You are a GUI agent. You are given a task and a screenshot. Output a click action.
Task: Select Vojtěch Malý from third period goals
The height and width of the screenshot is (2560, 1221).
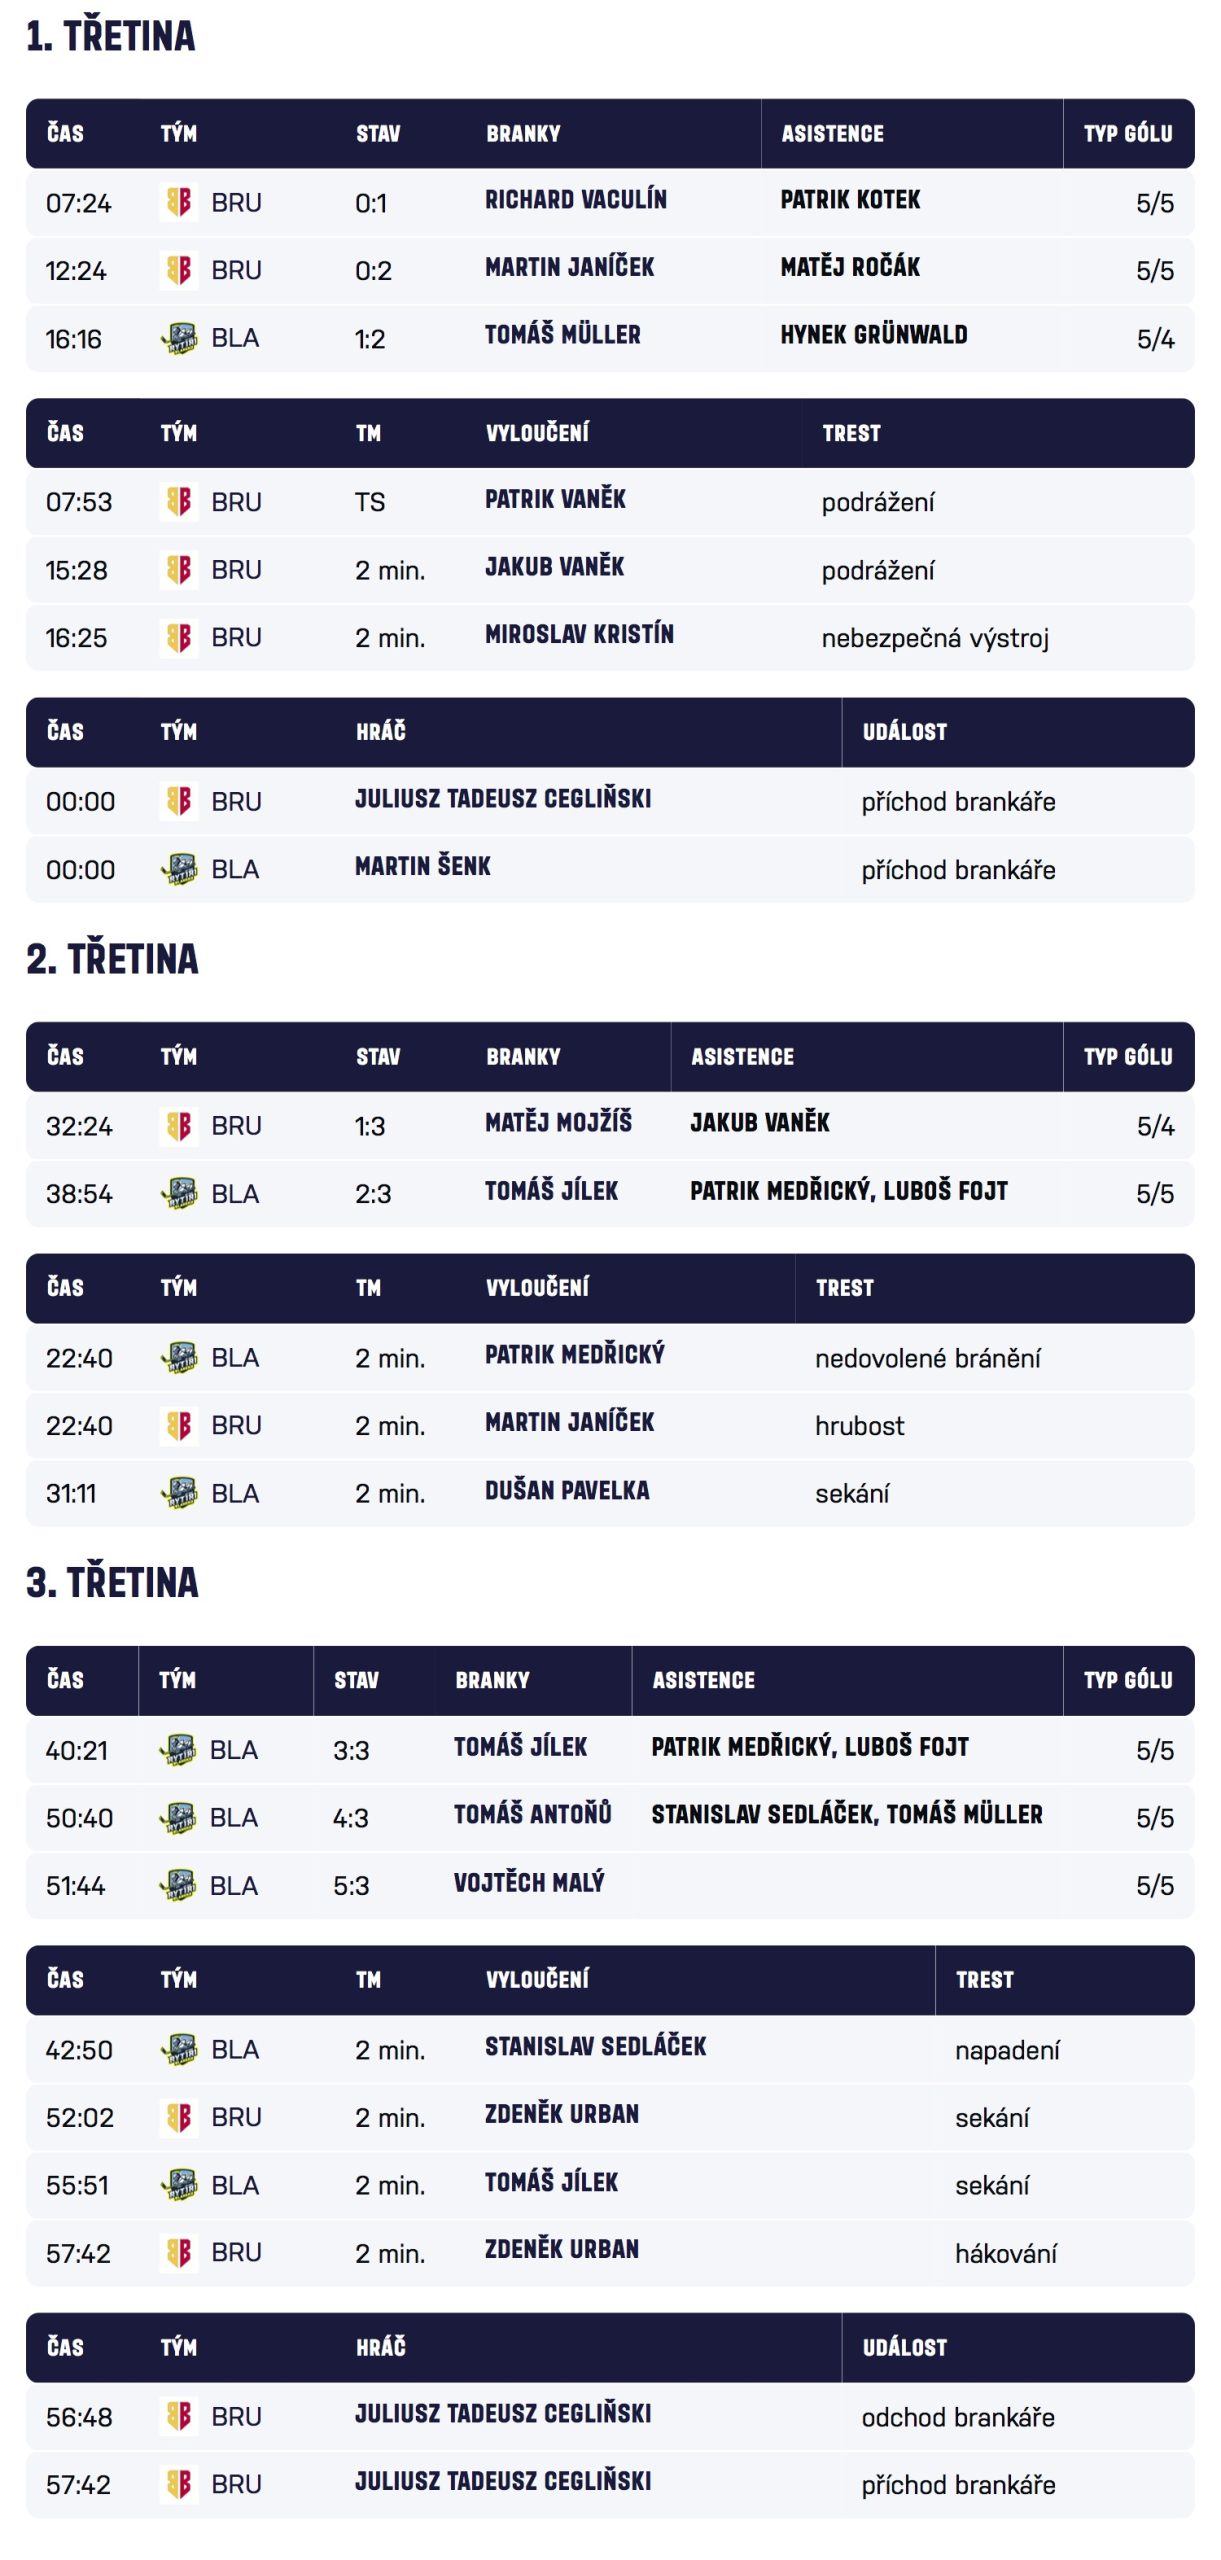(529, 1883)
